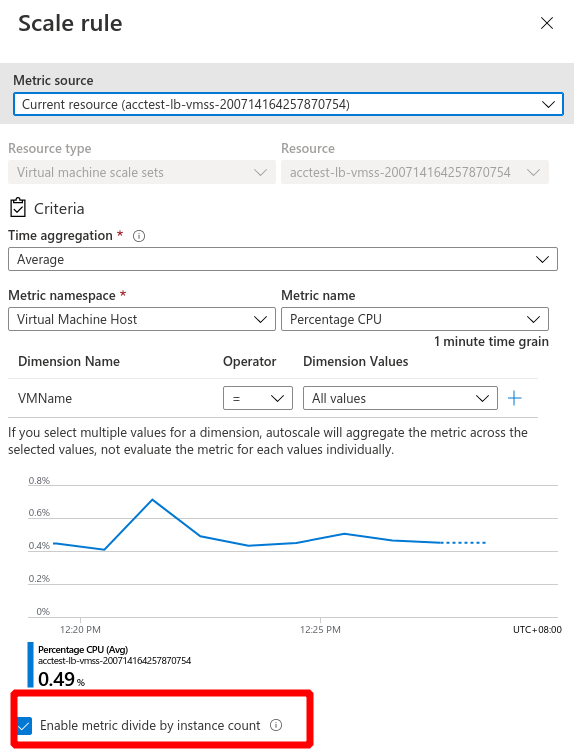
Task: Expand the Time aggregation Average dropdown
Action: 283,259
